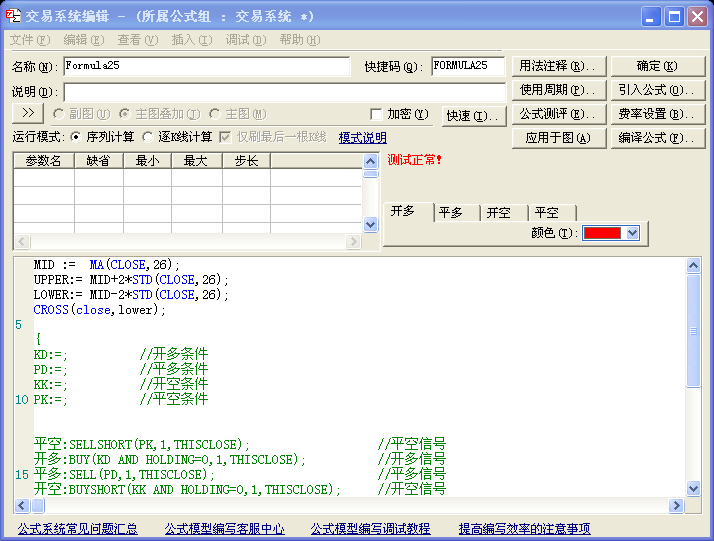Click 引入公式(O) button
The height and width of the screenshot is (541, 714).
pos(658,90)
